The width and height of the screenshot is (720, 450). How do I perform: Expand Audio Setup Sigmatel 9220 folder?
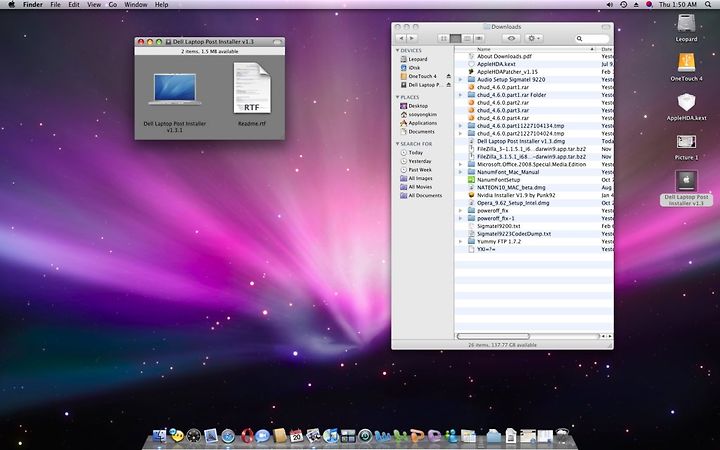pos(461,79)
